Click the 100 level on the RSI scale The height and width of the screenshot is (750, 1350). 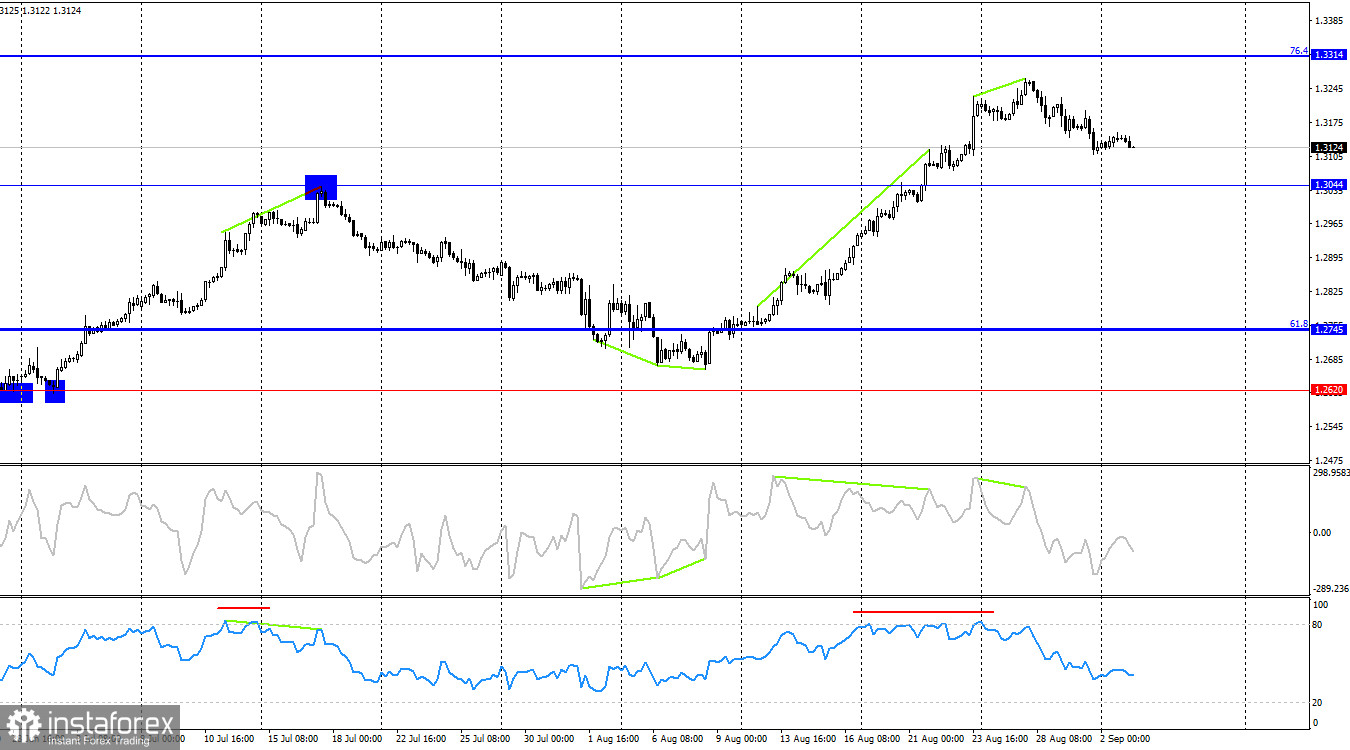[x=1320, y=605]
